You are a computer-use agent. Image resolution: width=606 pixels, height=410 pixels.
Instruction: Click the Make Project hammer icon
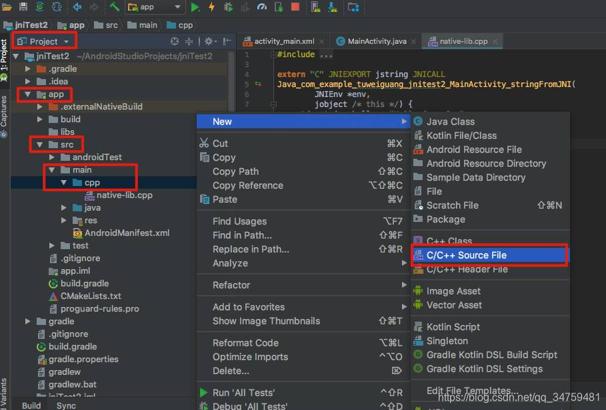114,7
